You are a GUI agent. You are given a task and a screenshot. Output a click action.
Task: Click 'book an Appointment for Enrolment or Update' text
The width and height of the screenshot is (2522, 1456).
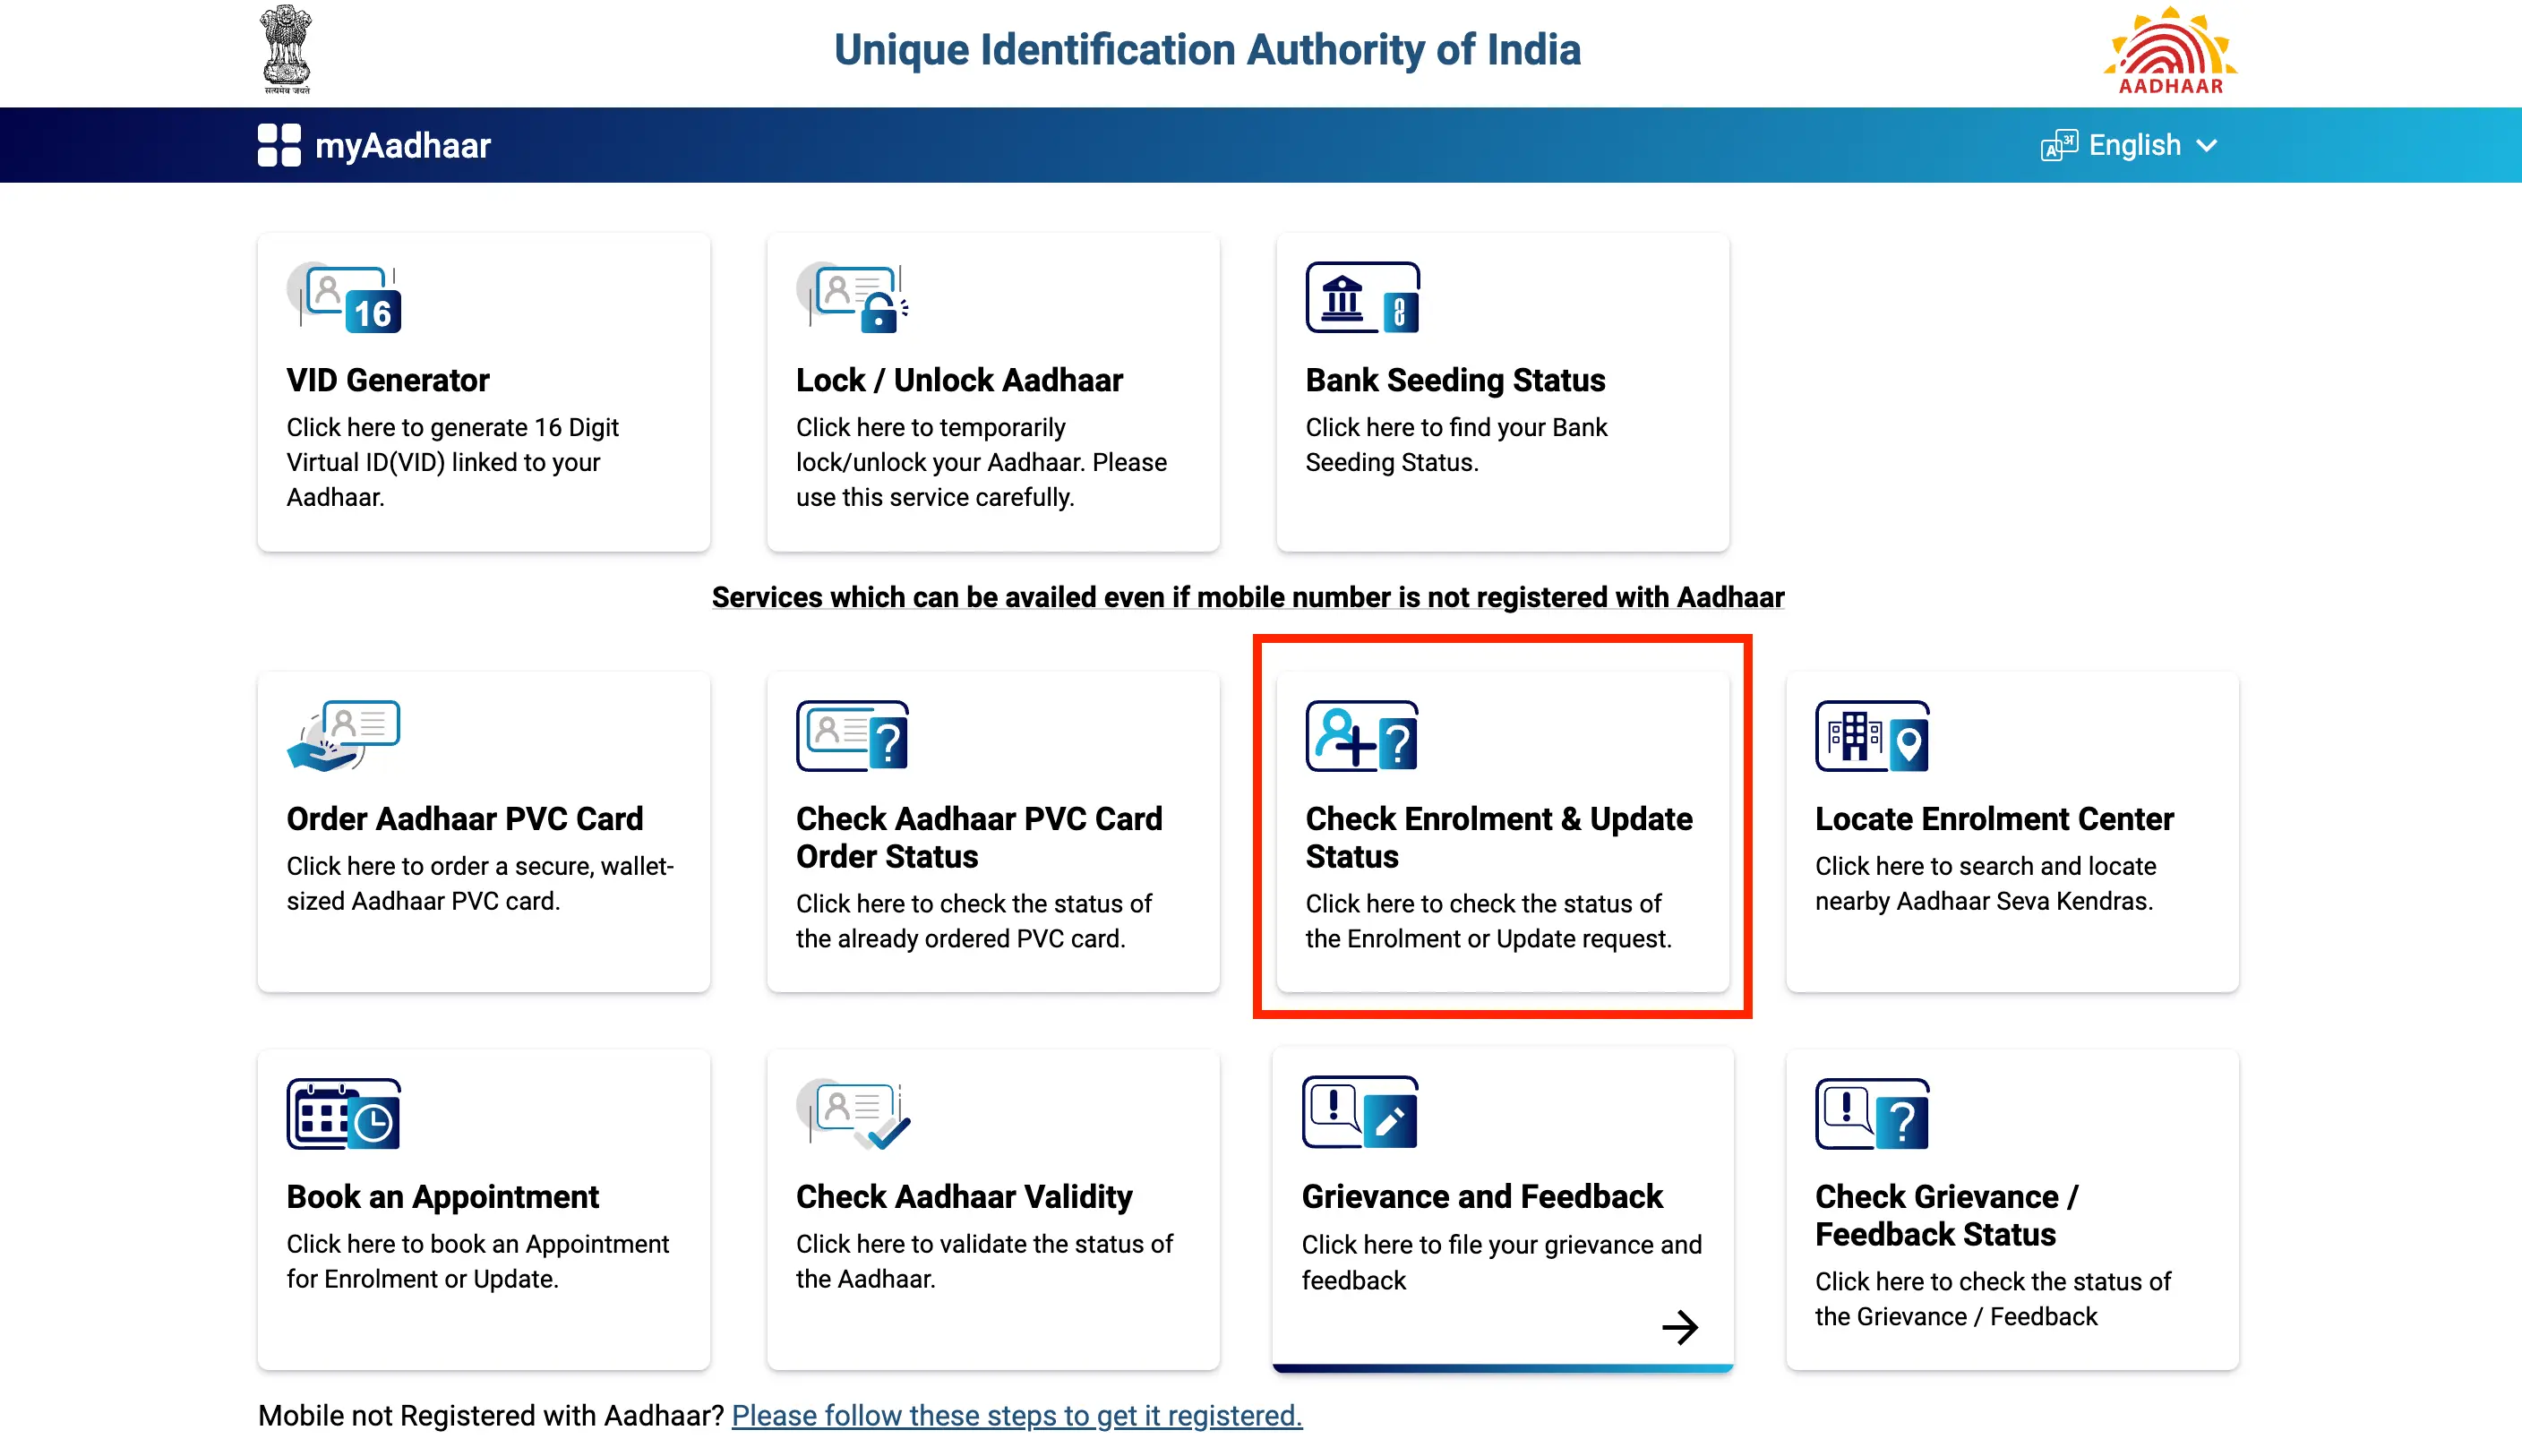click(478, 1261)
